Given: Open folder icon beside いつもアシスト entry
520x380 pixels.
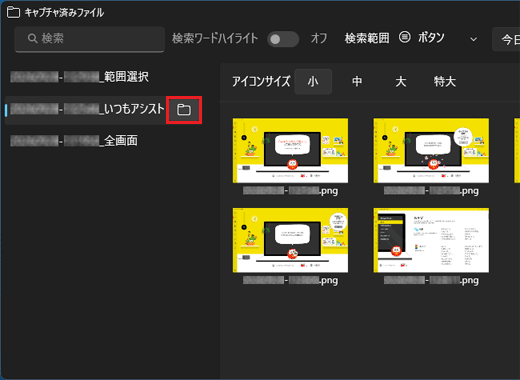Looking at the screenshot, I should point(184,110).
